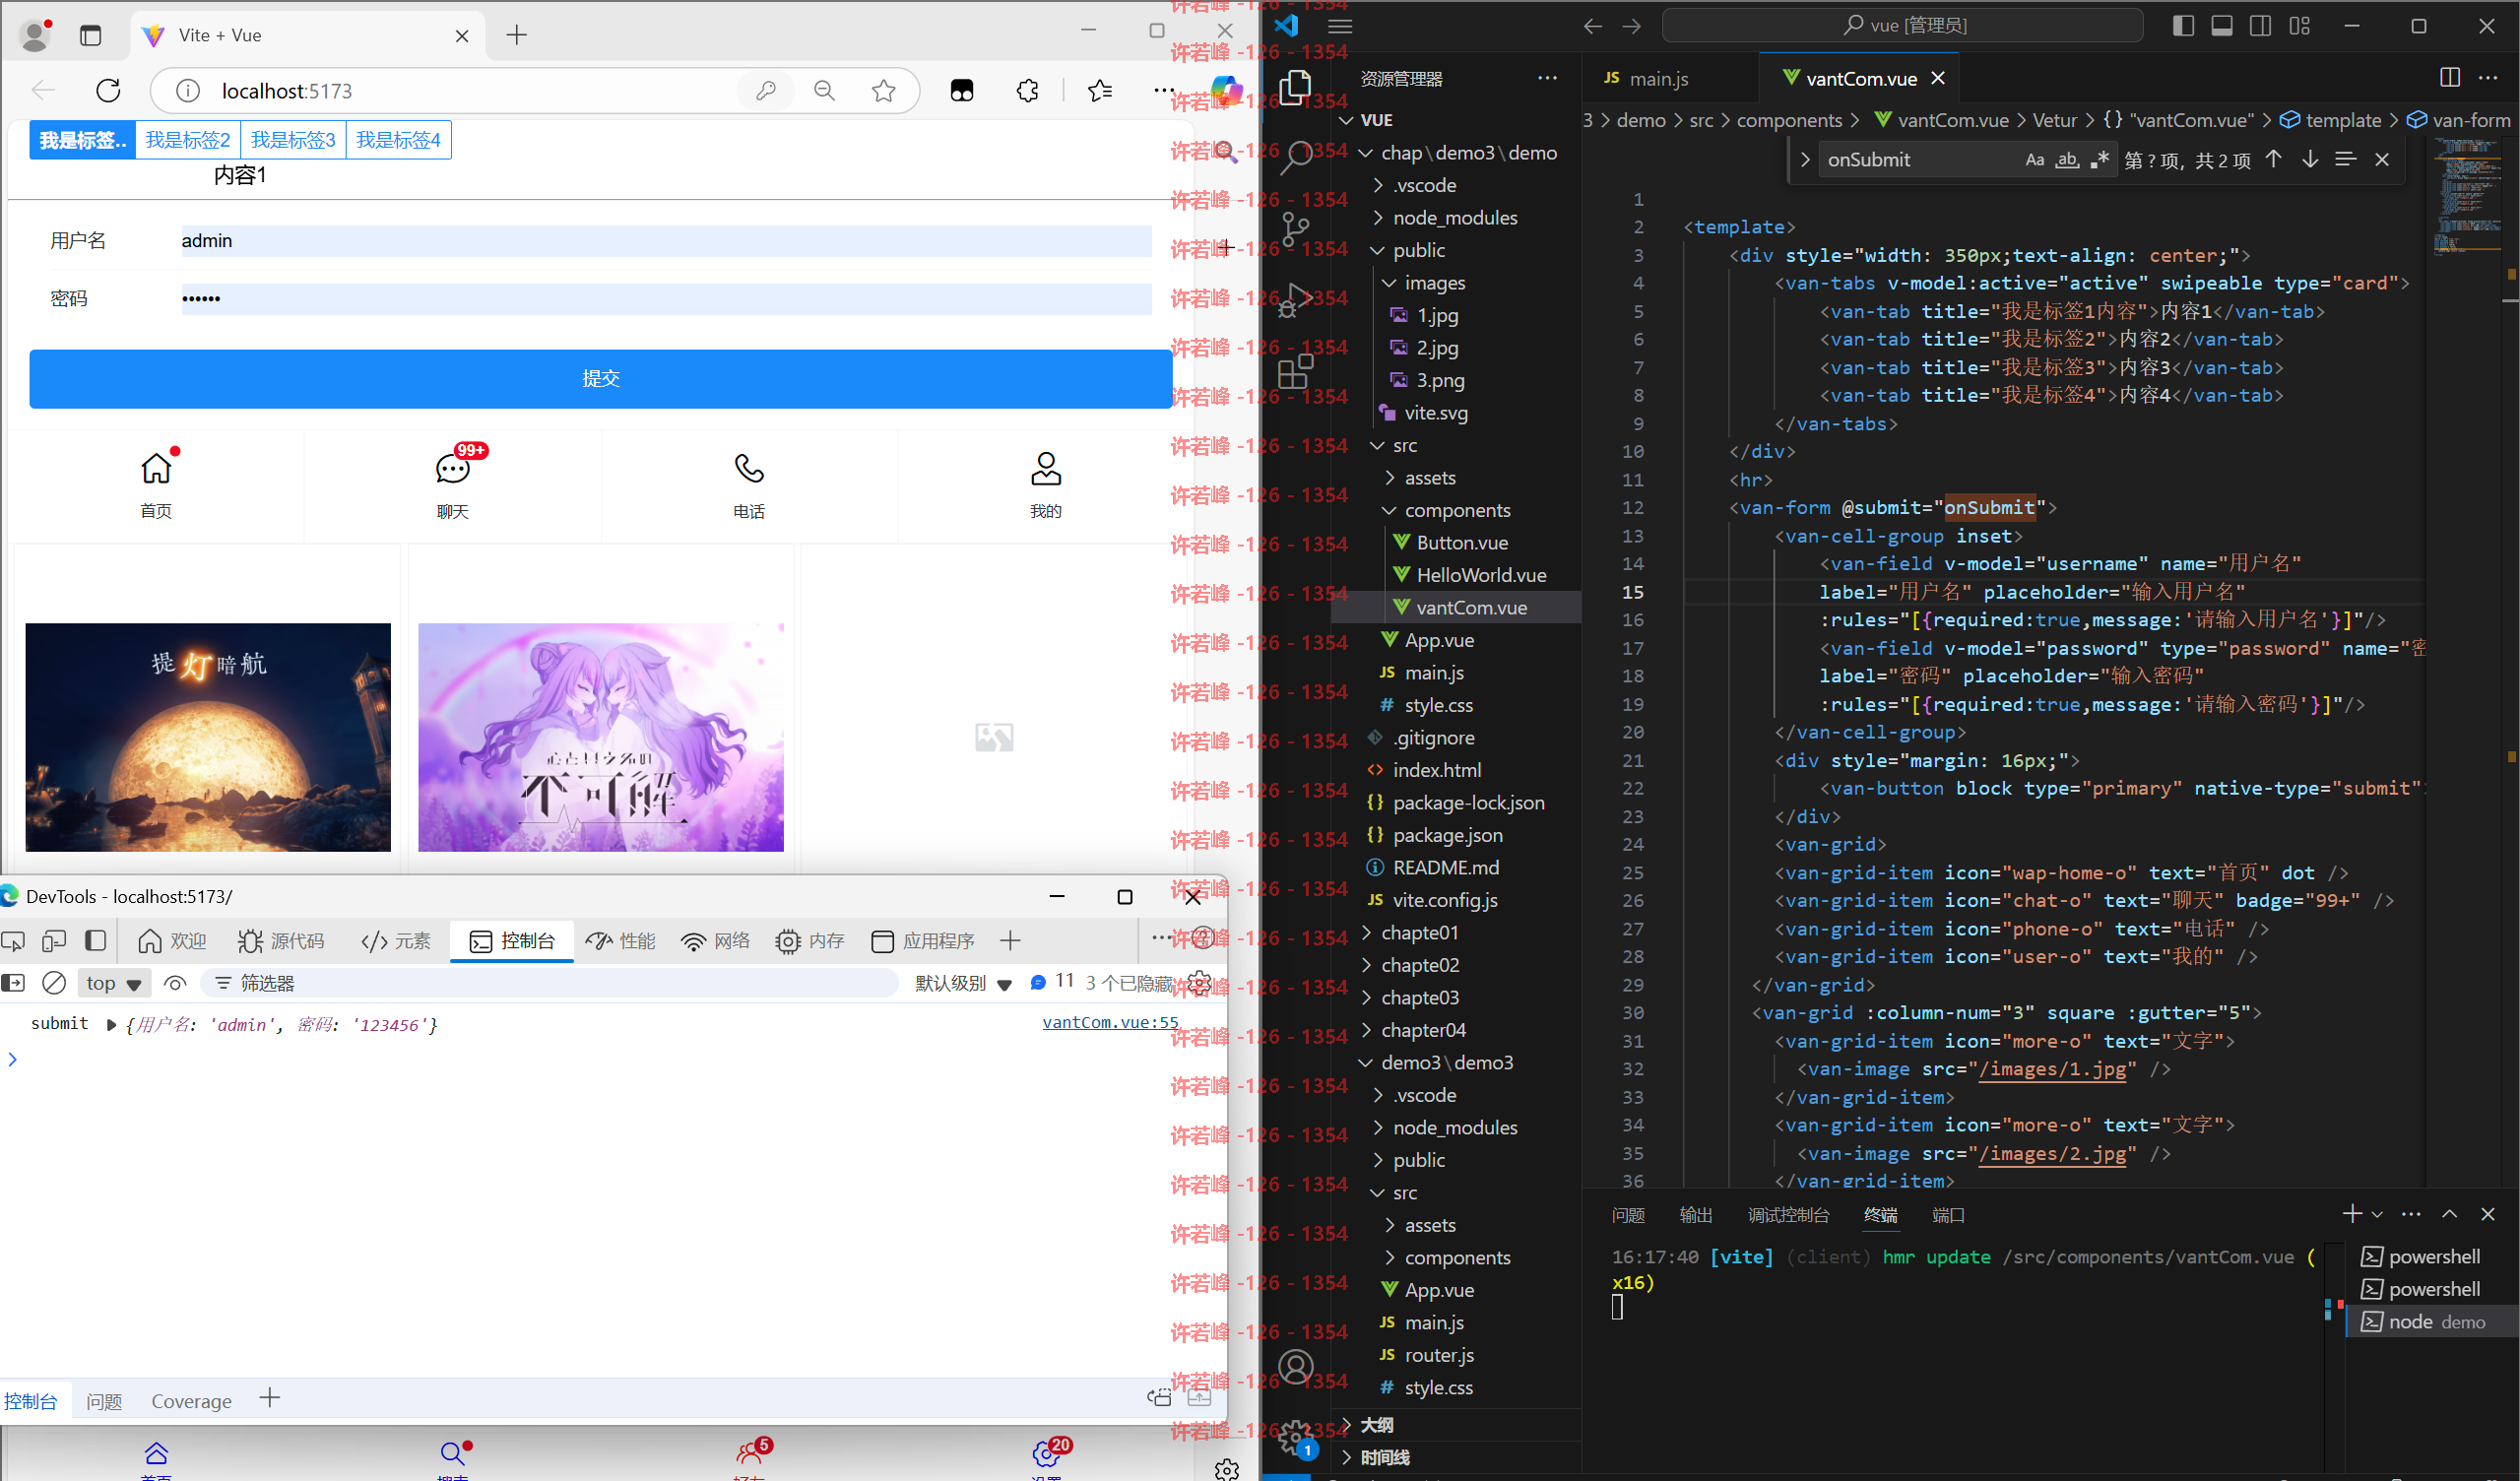
Task: Toggle match whole word in find widget
Action: (x=2067, y=160)
